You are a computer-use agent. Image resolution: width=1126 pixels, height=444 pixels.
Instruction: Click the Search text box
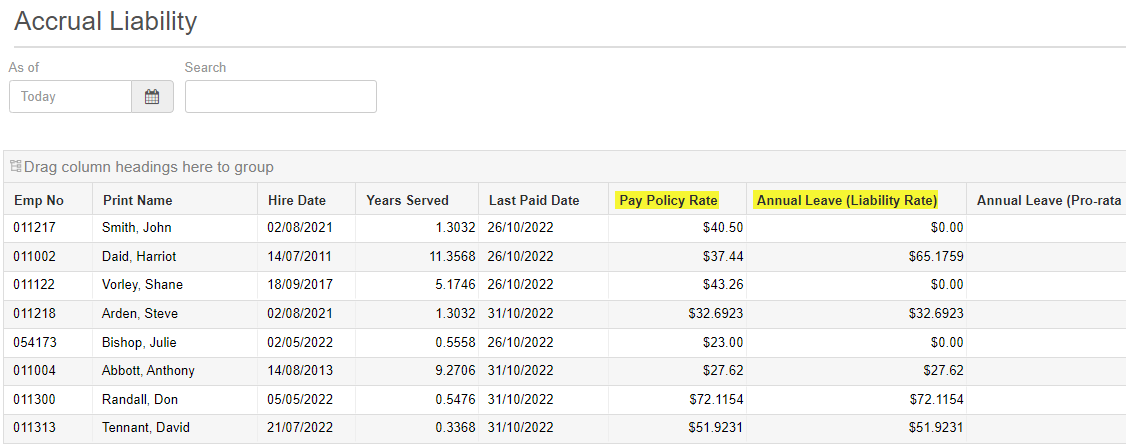pyautogui.click(x=280, y=97)
